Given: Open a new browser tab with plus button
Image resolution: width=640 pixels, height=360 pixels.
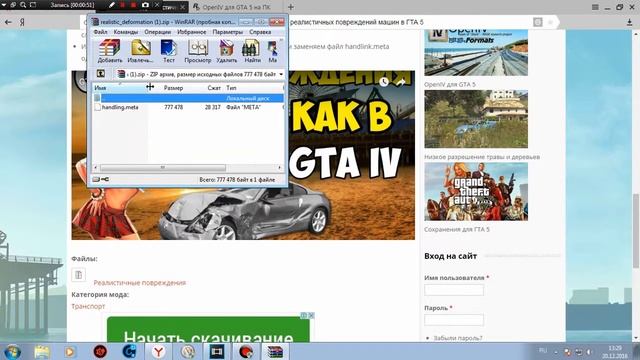Looking at the screenshot, I should 291,7.
